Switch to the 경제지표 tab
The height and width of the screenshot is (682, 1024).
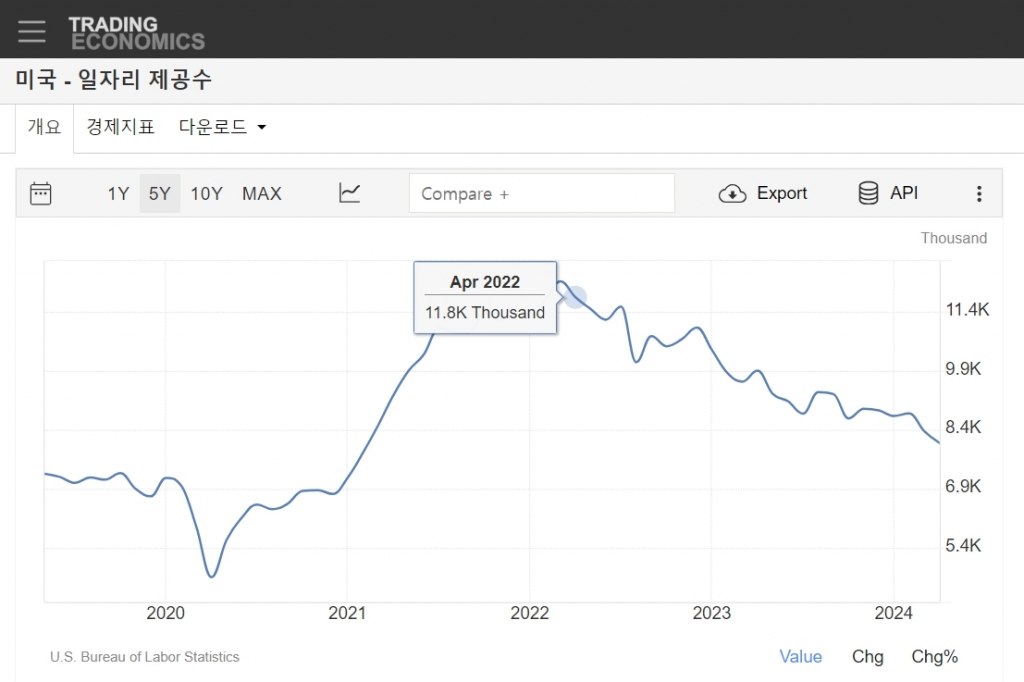tap(120, 127)
